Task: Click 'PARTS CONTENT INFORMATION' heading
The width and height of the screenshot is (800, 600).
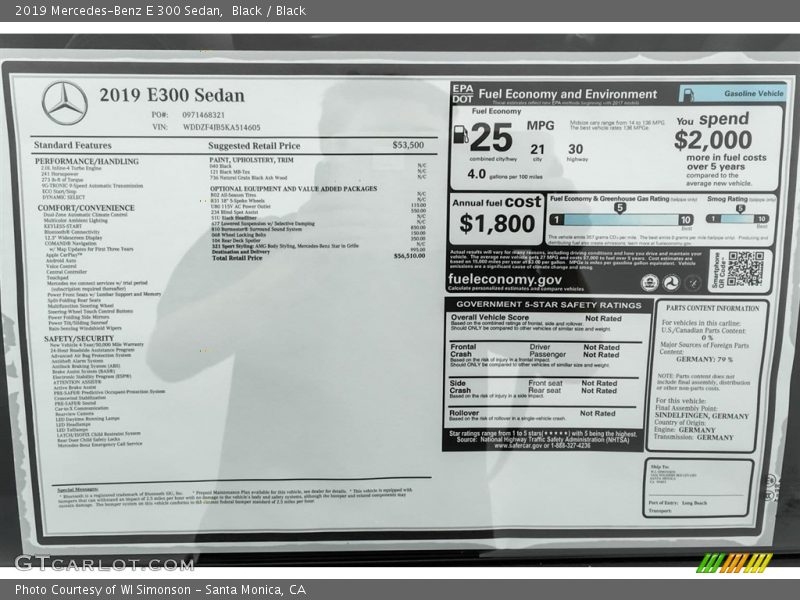Action: tap(712, 308)
